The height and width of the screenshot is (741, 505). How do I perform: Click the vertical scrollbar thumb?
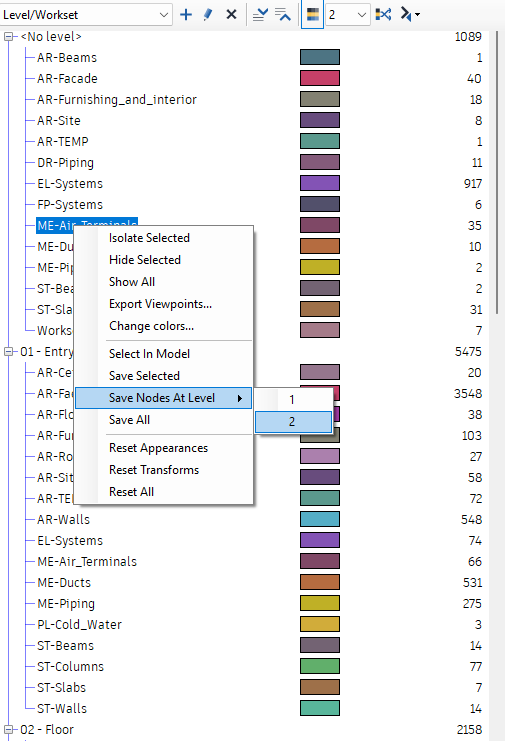tap(497, 172)
